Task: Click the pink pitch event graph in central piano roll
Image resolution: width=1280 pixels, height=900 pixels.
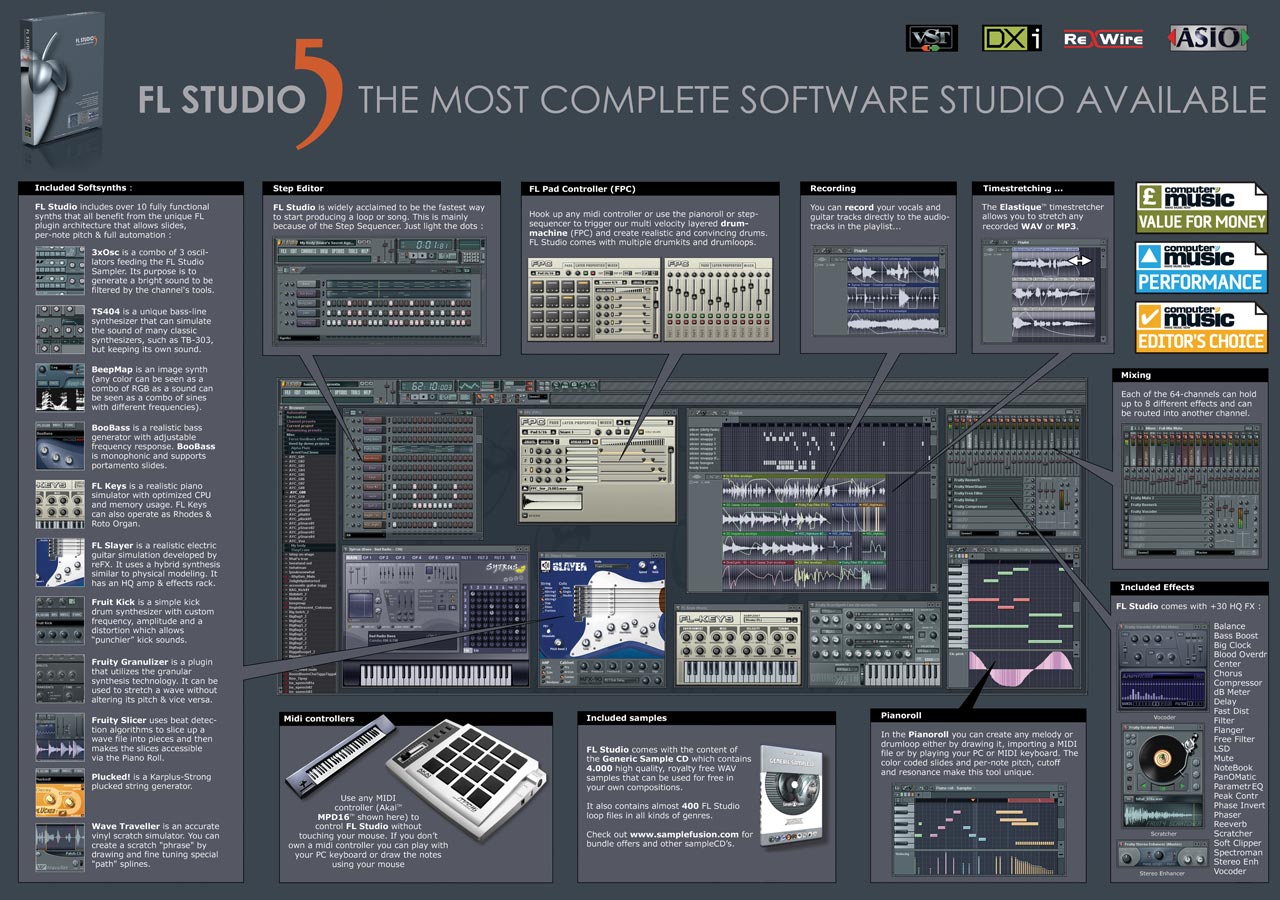Action: pos(1019,669)
